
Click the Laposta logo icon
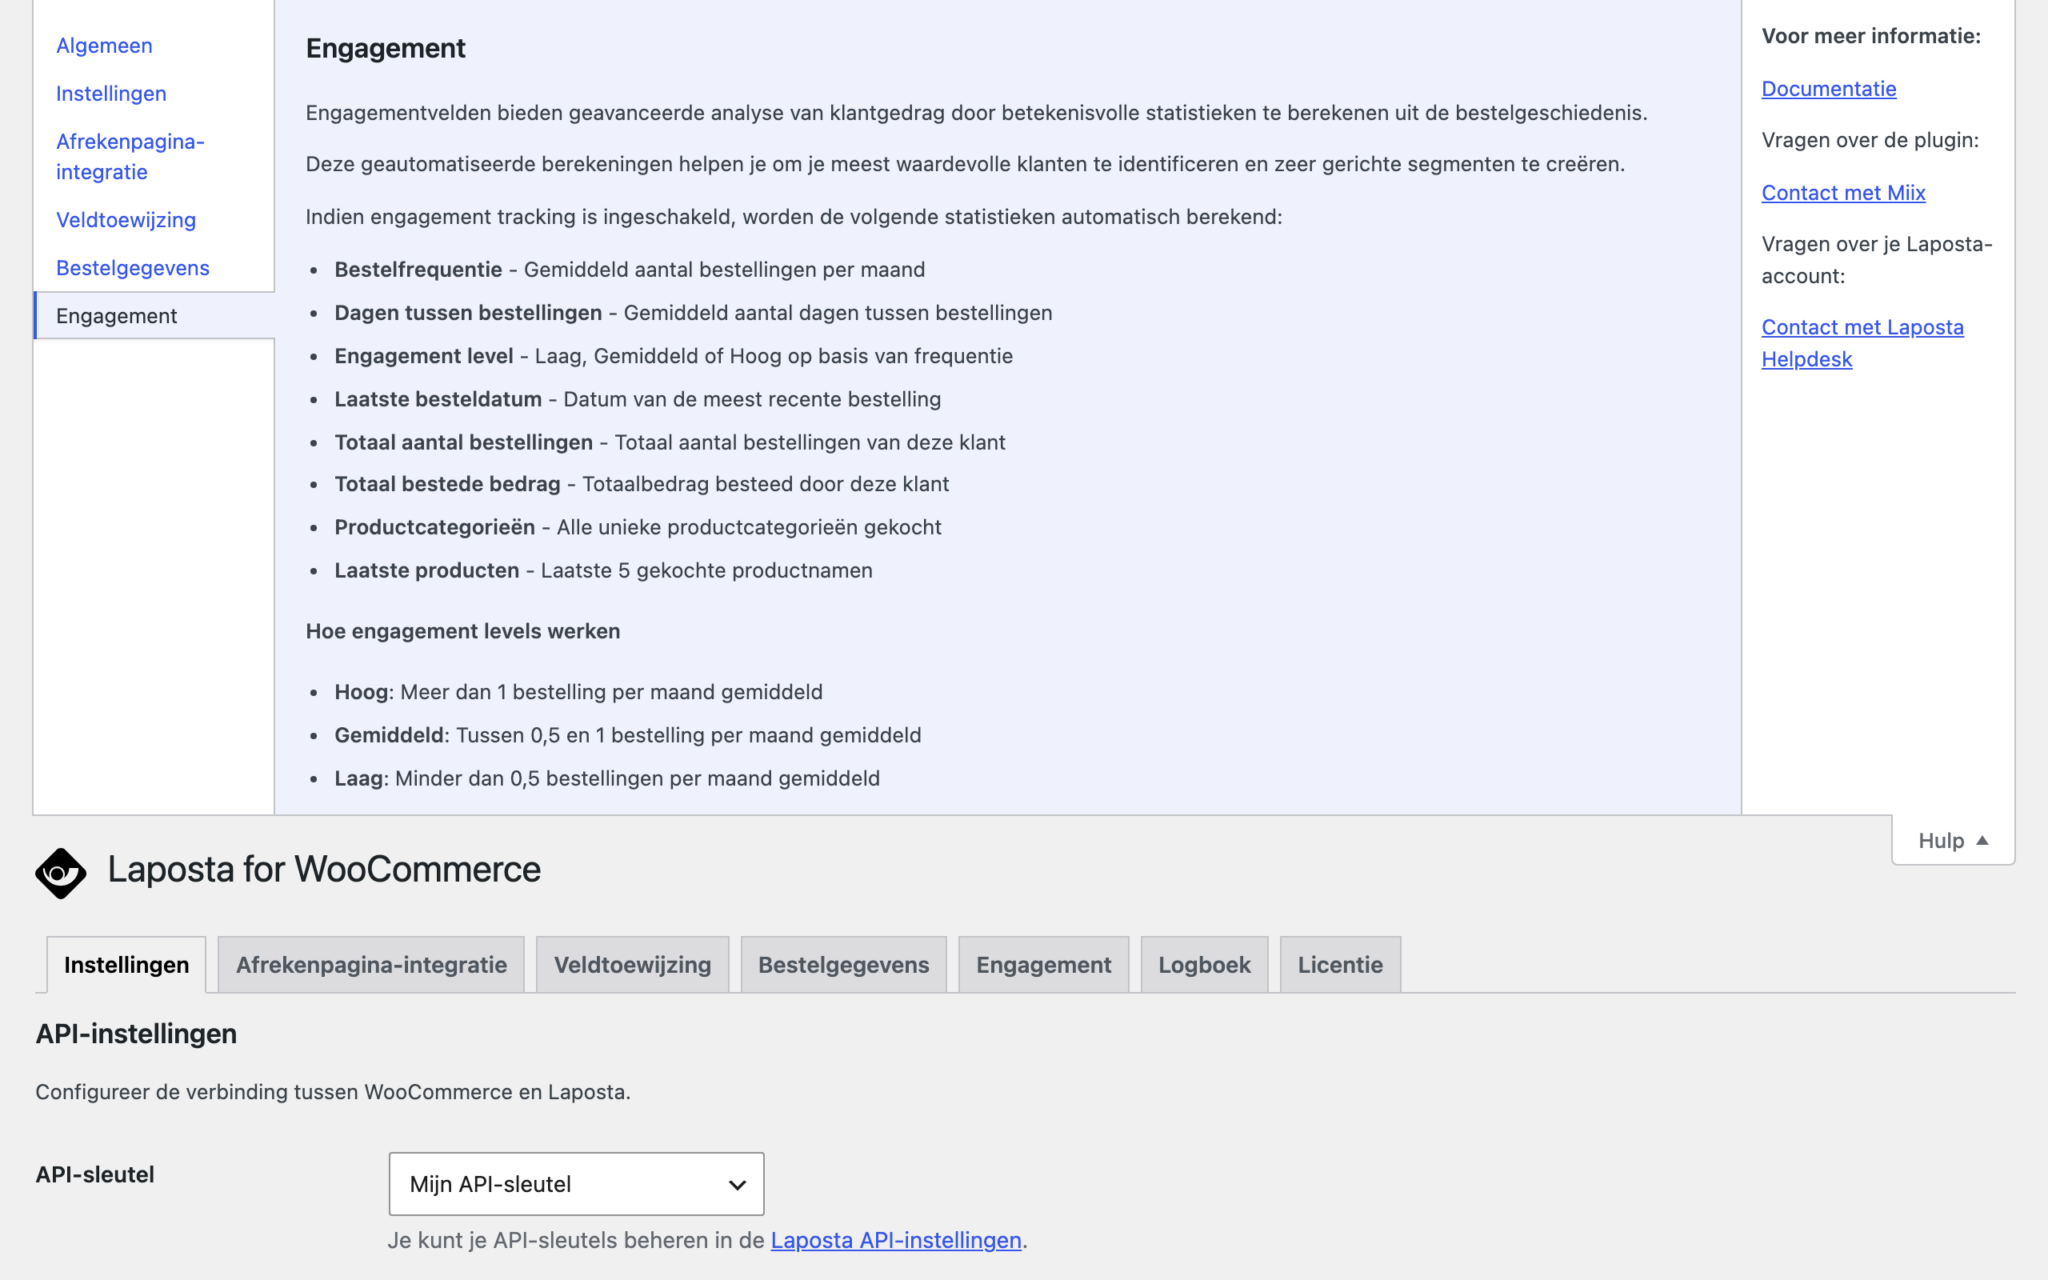tap(61, 873)
